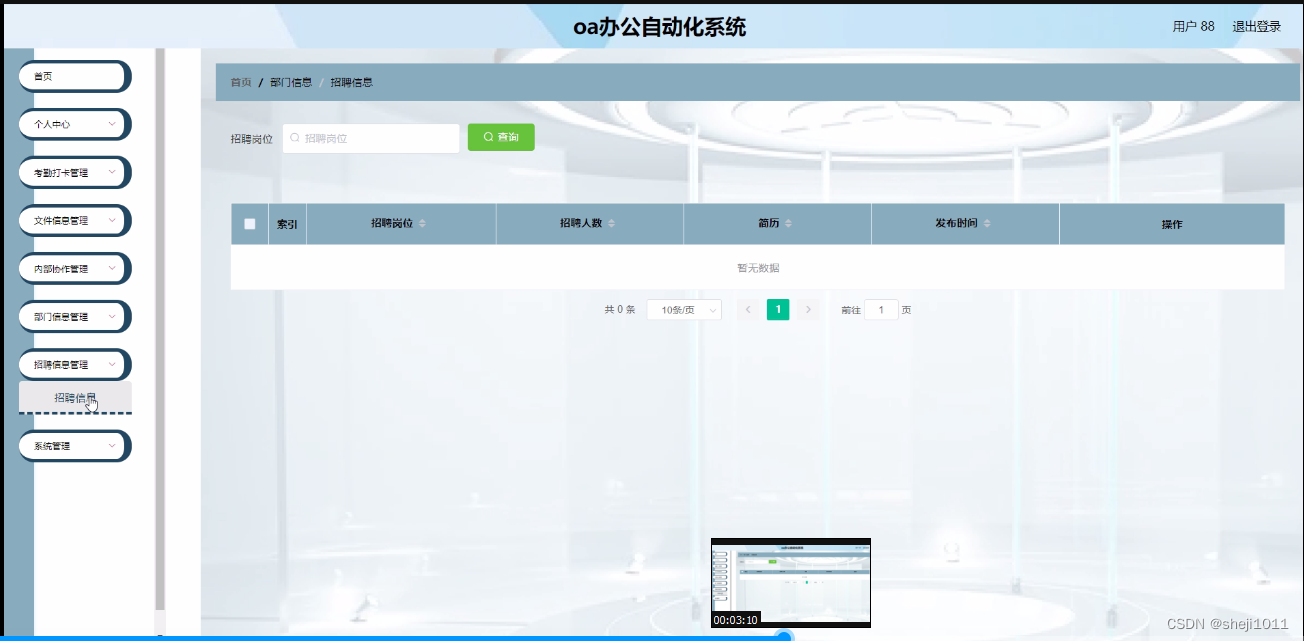Click the 前往 page number input field
The width and height of the screenshot is (1304, 641).
tap(880, 309)
